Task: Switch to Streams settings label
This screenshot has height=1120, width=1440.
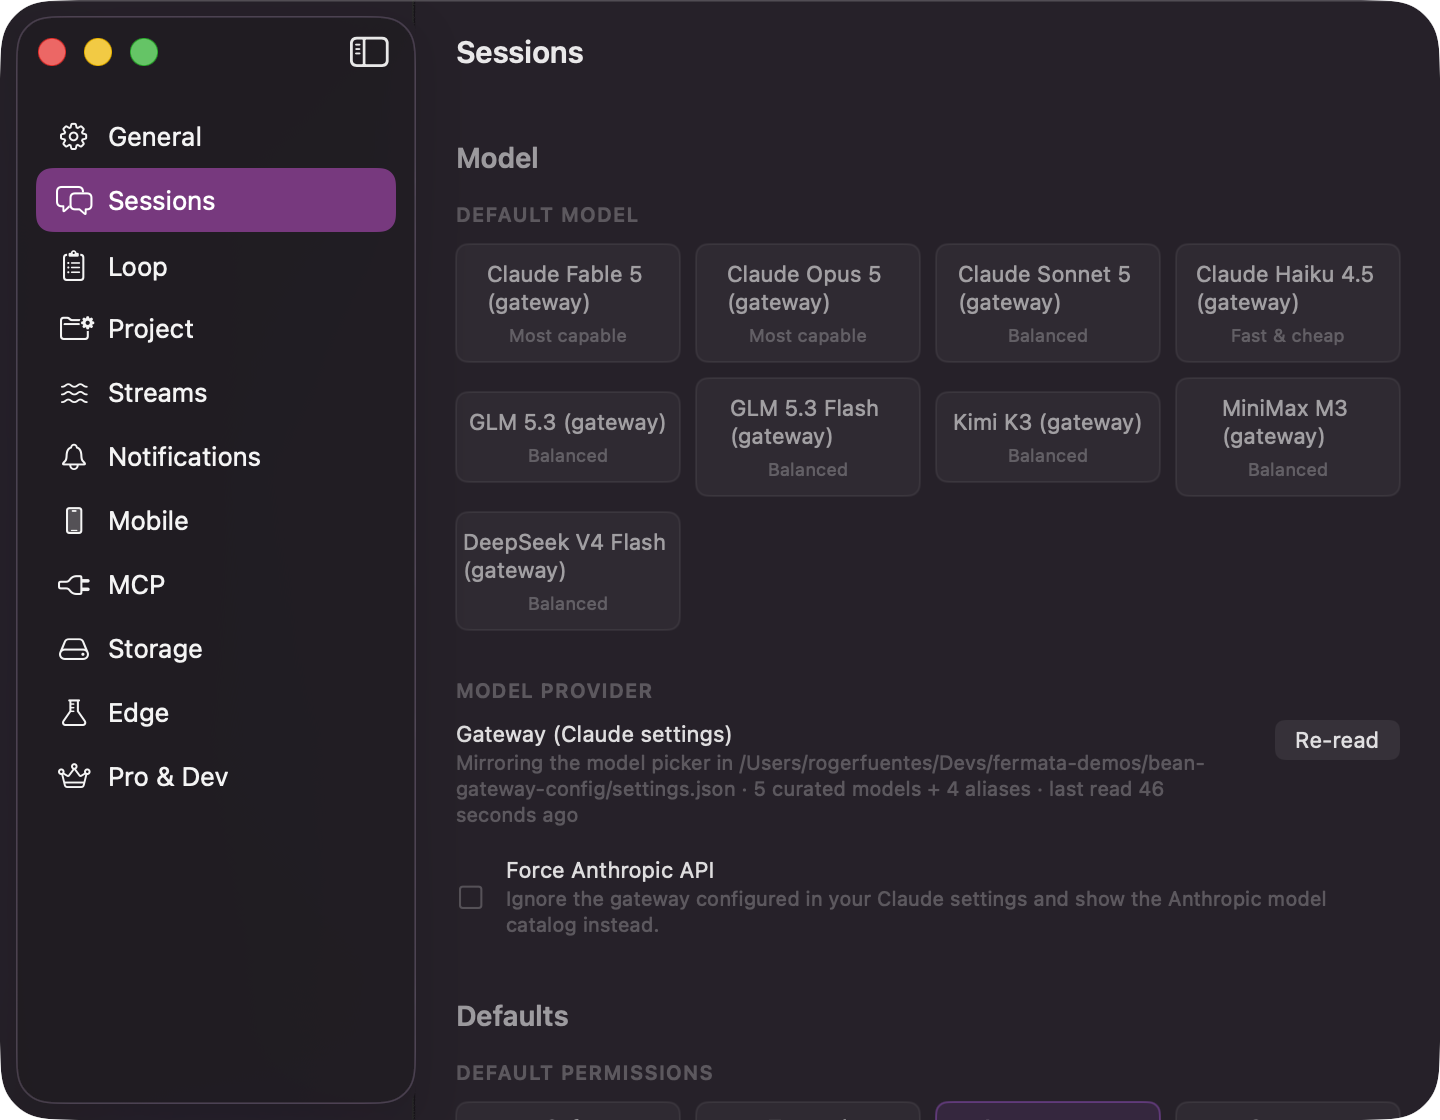Action: (x=158, y=393)
